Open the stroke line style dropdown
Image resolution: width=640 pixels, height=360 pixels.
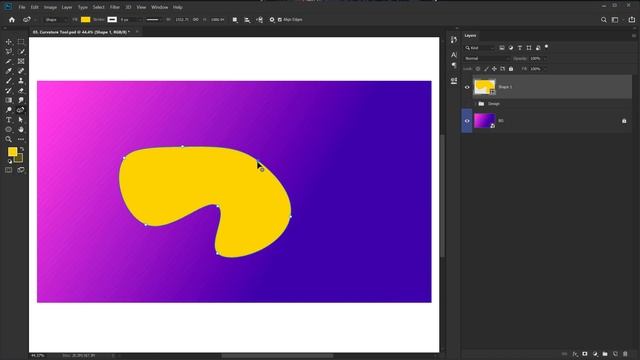154,20
